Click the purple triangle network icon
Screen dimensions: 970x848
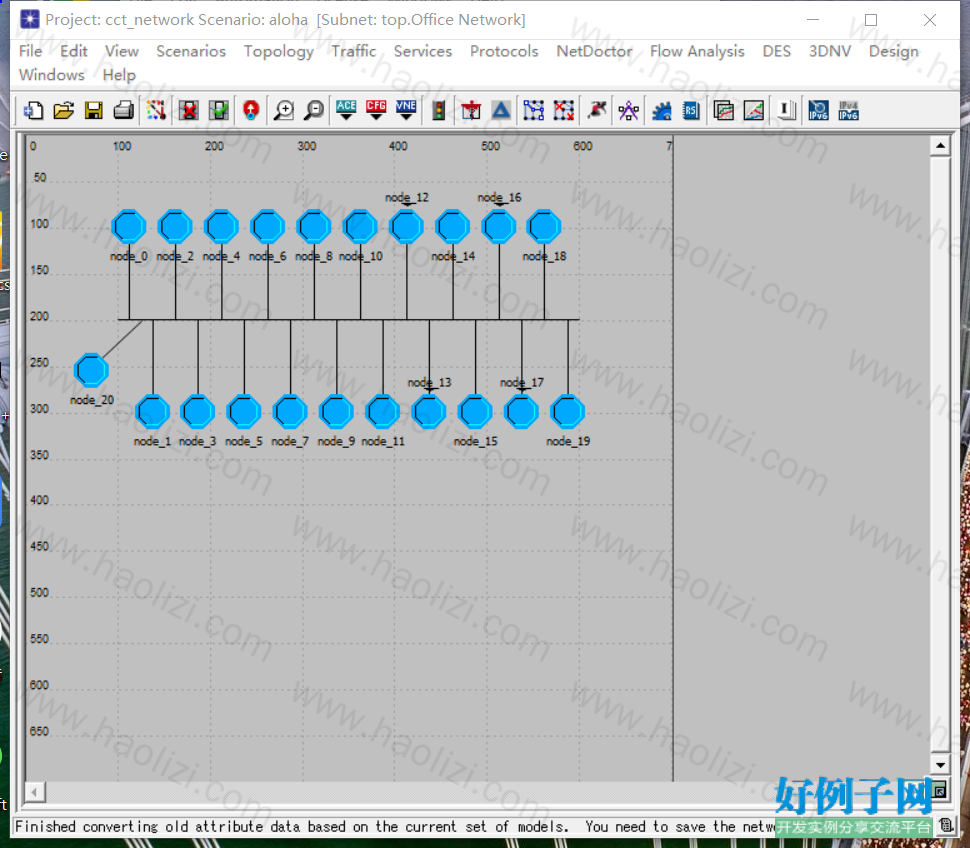click(629, 111)
